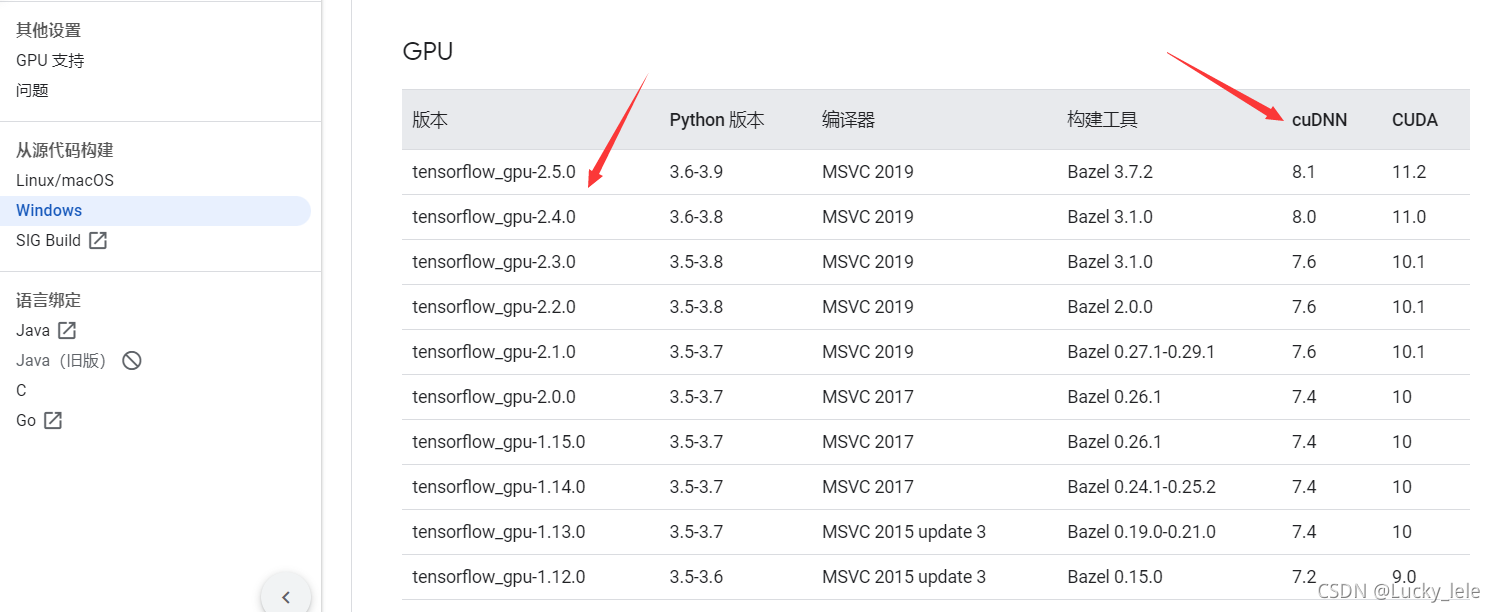
Task: Open the Java language binding link
Action: (33, 330)
